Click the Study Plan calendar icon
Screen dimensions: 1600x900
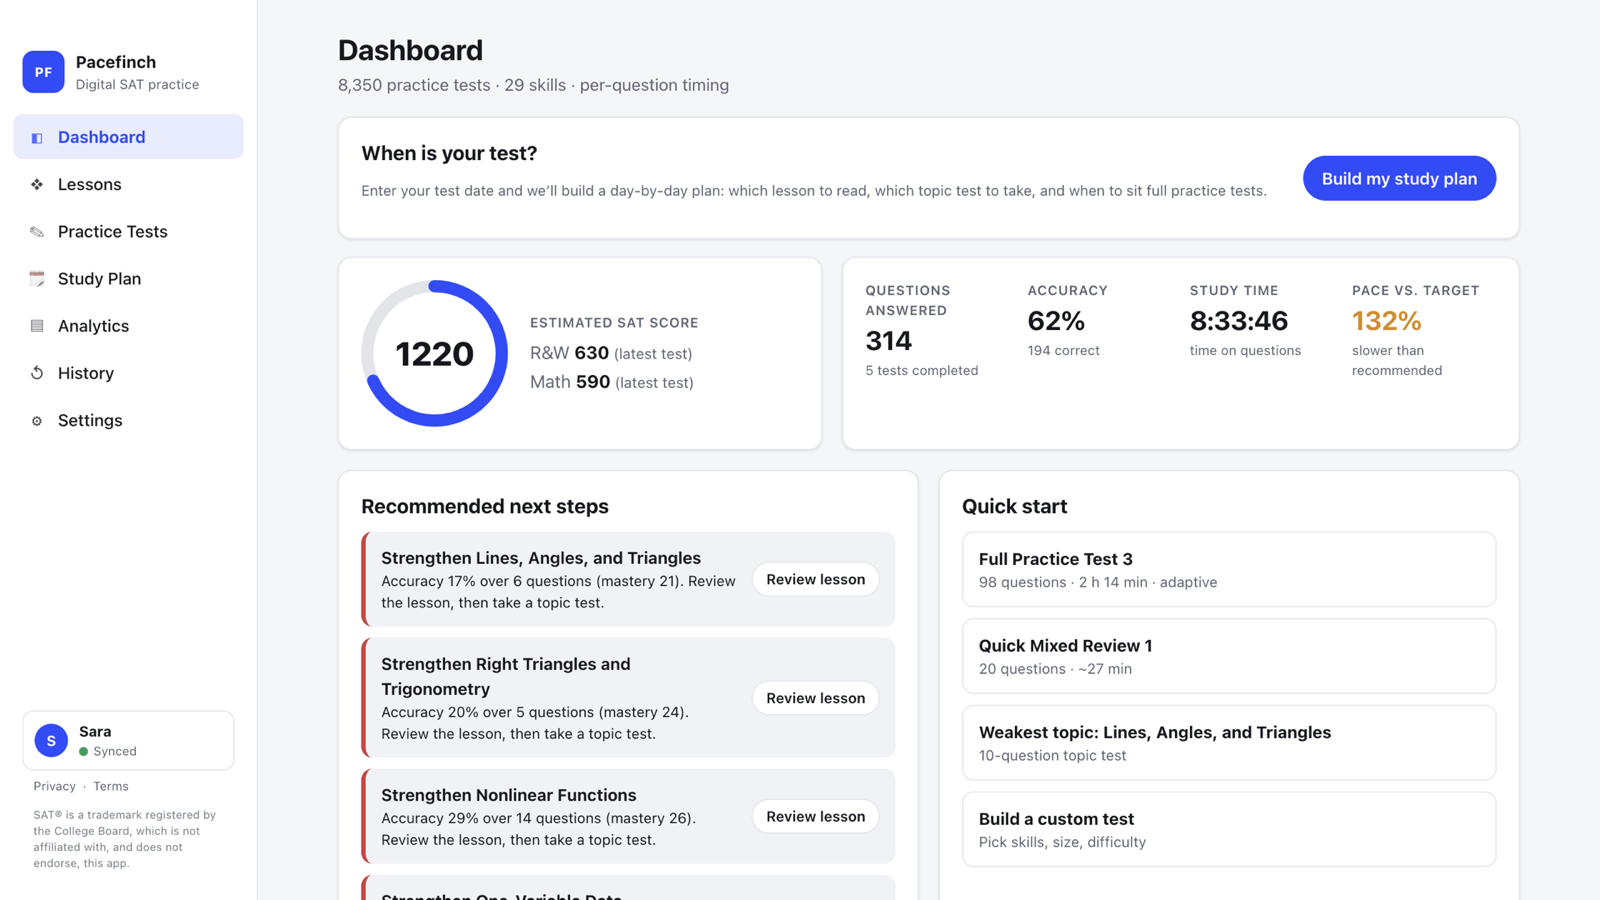[37, 279]
